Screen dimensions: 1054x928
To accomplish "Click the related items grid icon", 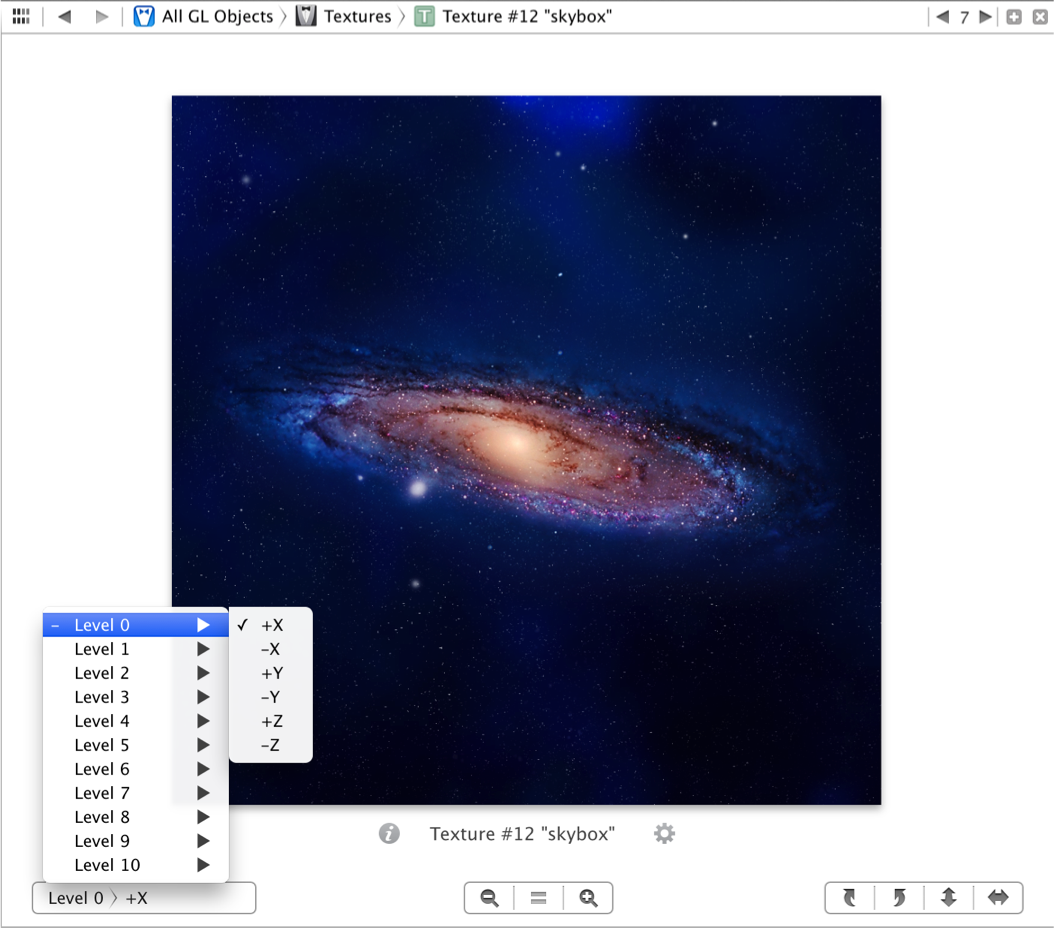I will (20, 17).
